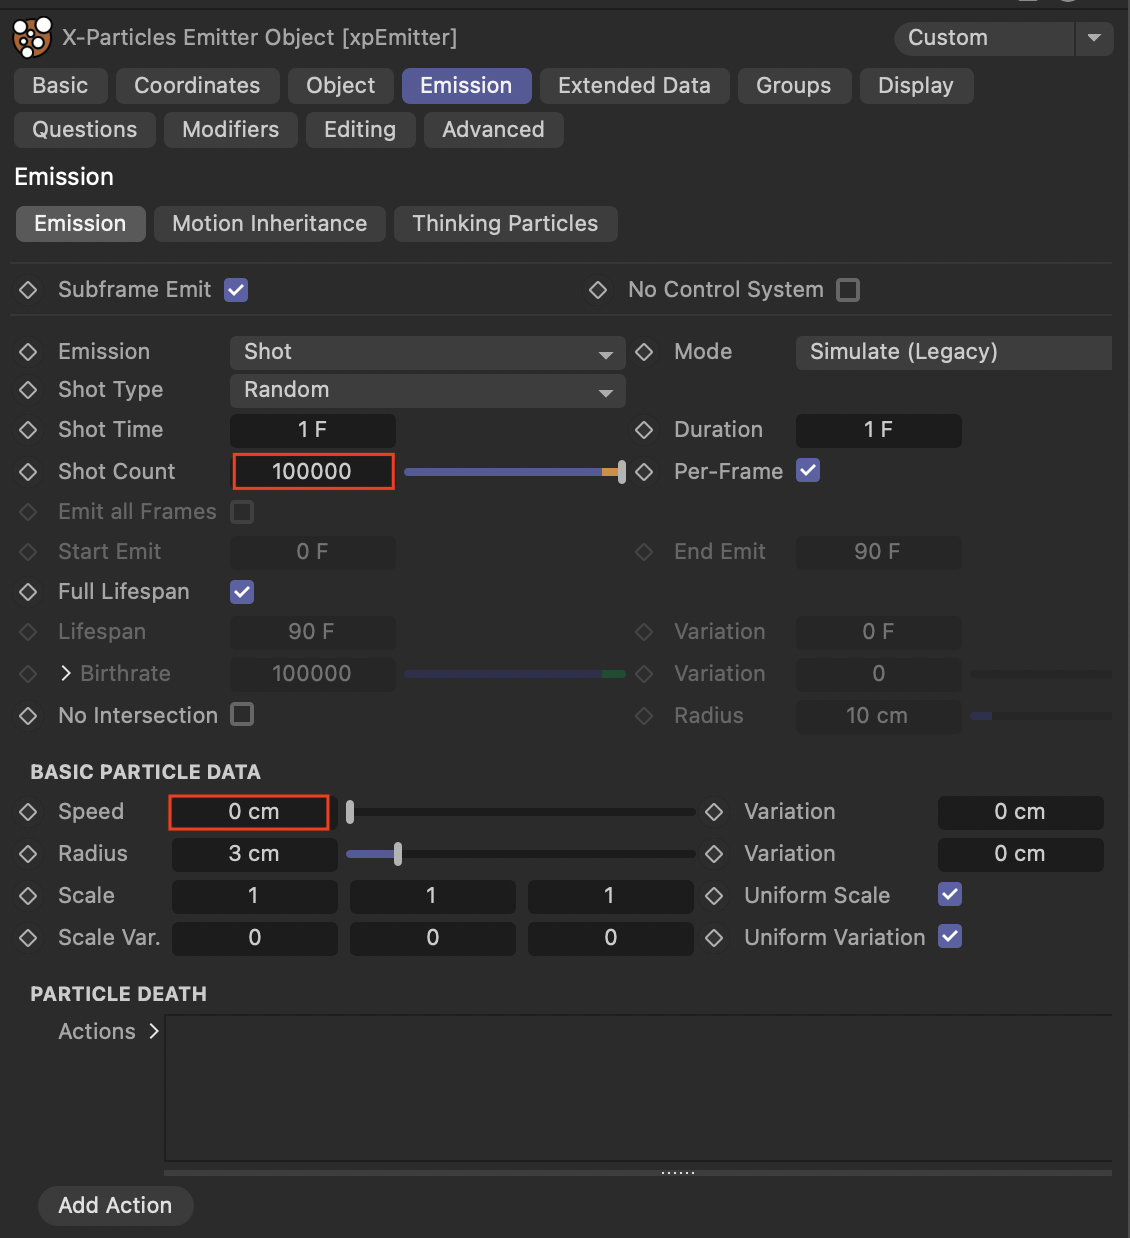Click the Add Action button

click(115, 1206)
